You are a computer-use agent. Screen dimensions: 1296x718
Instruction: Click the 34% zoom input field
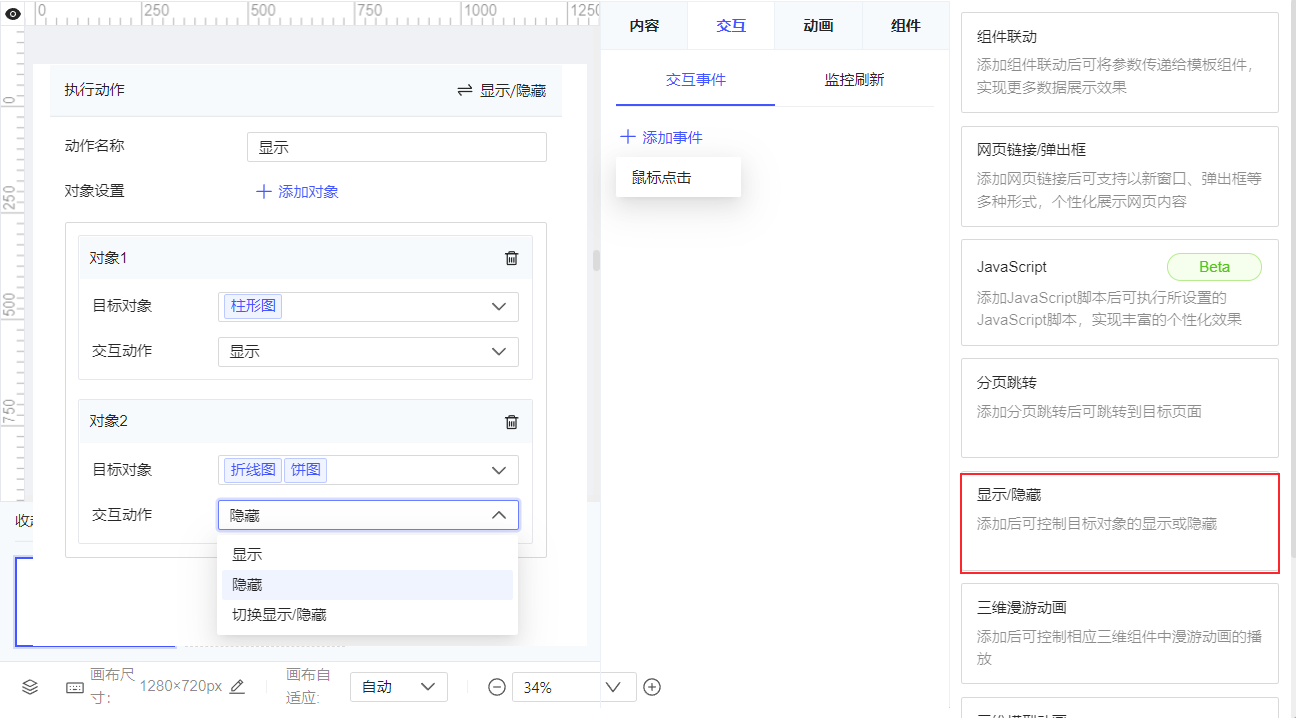[557, 687]
